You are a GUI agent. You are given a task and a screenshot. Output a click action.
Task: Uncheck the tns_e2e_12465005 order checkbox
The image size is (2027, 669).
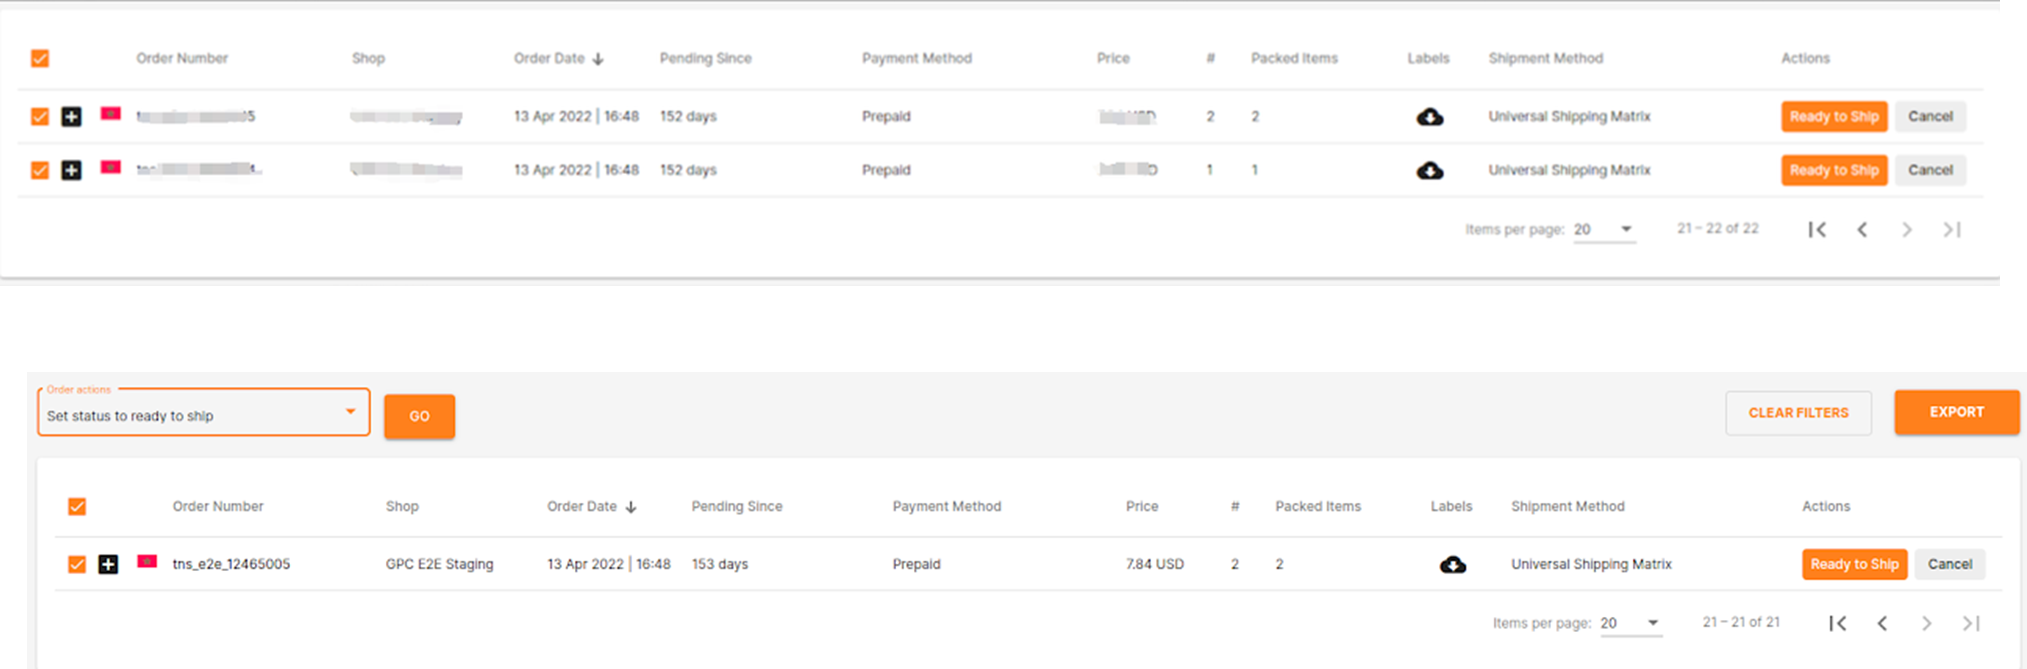pyautogui.click(x=77, y=565)
